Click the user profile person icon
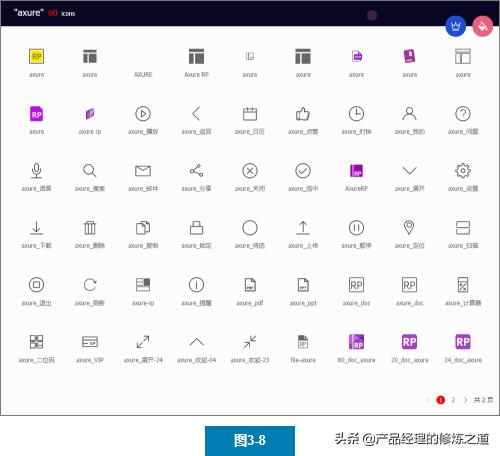Viewport: 500px width, 456px height. 410,114
